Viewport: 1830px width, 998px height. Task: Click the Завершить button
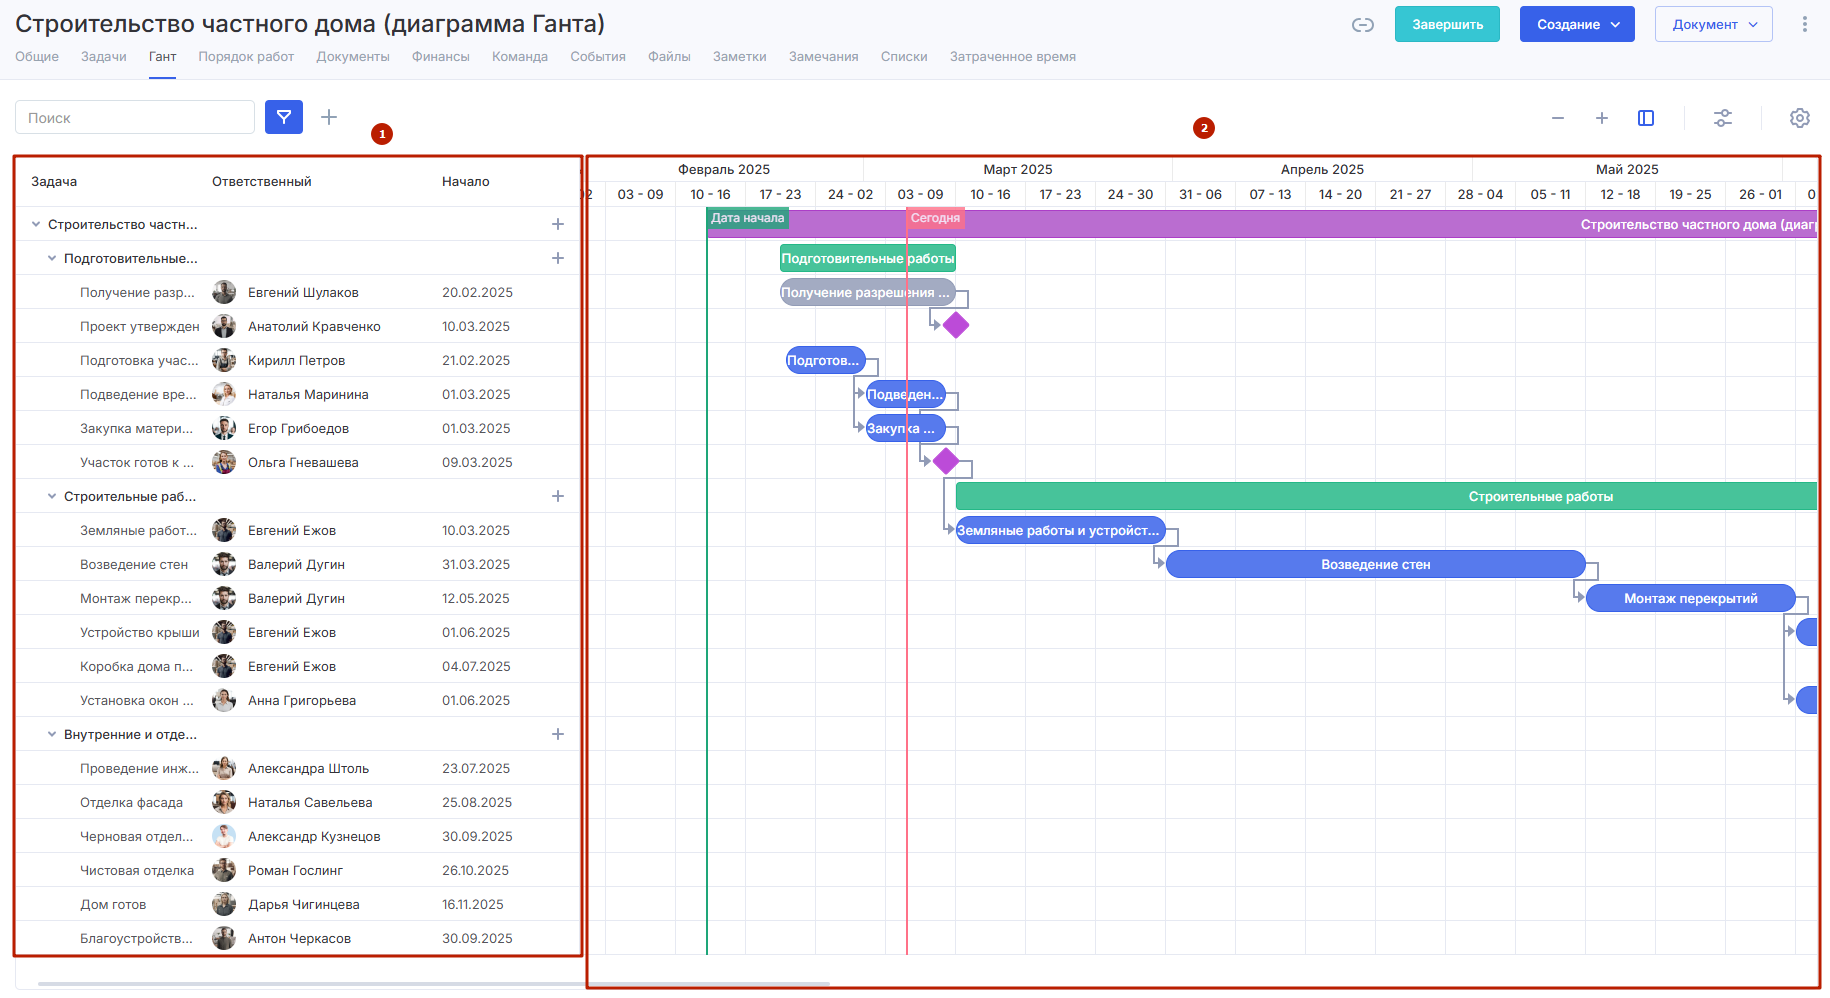[1447, 24]
